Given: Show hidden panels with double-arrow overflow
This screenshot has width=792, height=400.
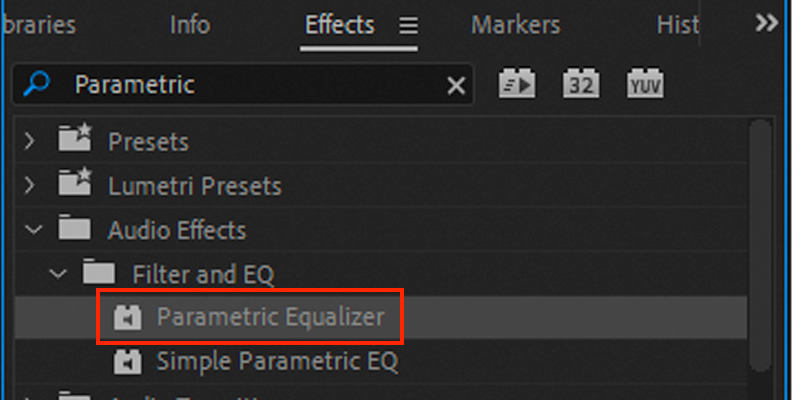Looking at the screenshot, I should 766,23.
